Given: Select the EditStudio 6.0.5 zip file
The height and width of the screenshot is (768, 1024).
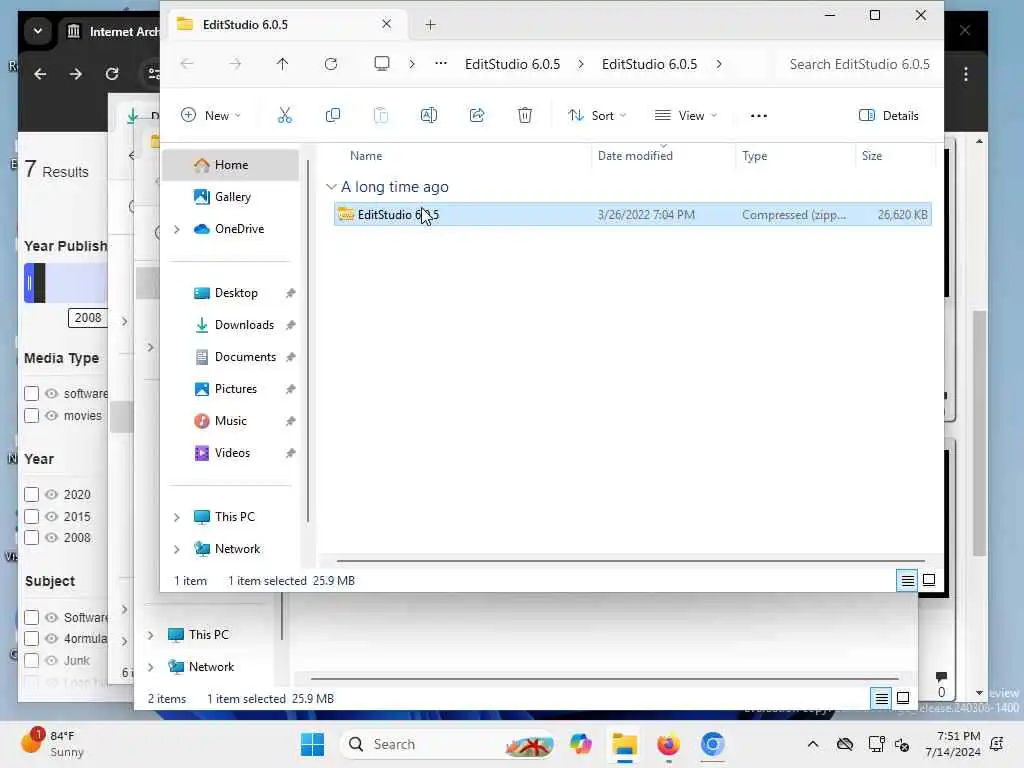Looking at the screenshot, I should pos(632,215).
